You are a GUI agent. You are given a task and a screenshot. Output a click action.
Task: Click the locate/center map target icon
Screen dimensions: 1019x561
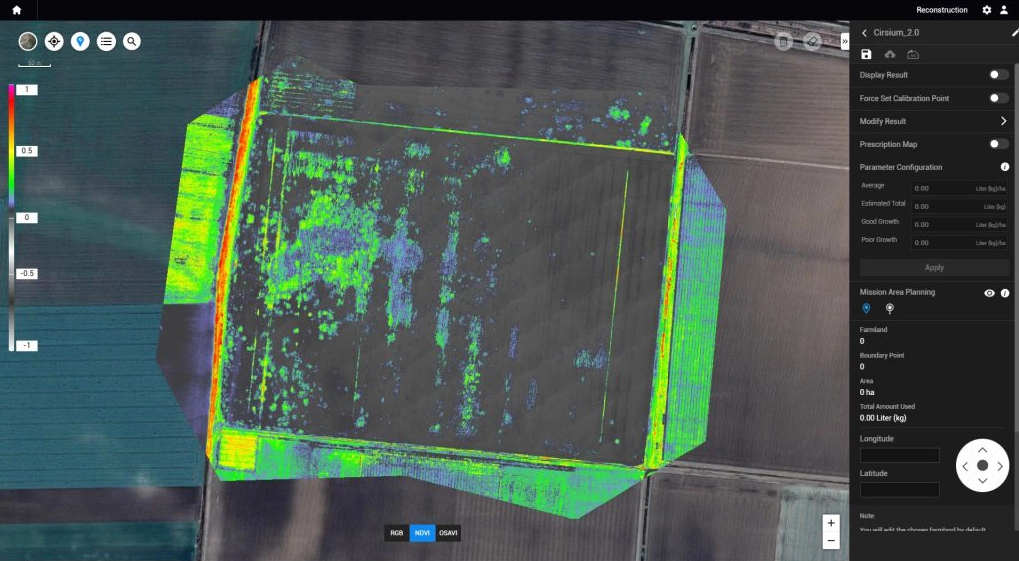click(54, 41)
